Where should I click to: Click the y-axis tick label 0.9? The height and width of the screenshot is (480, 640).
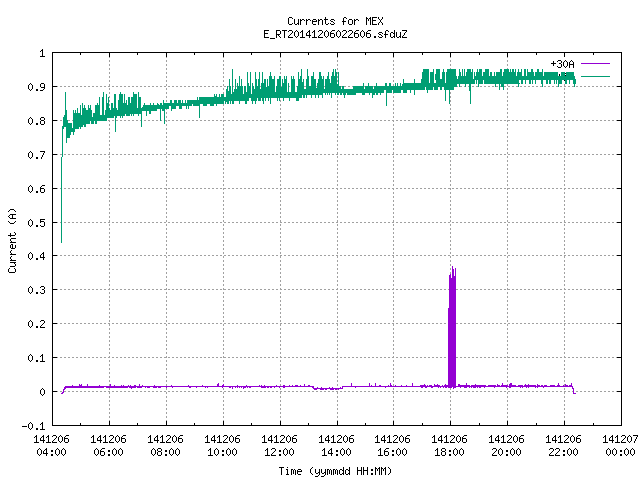[x=36, y=87]
